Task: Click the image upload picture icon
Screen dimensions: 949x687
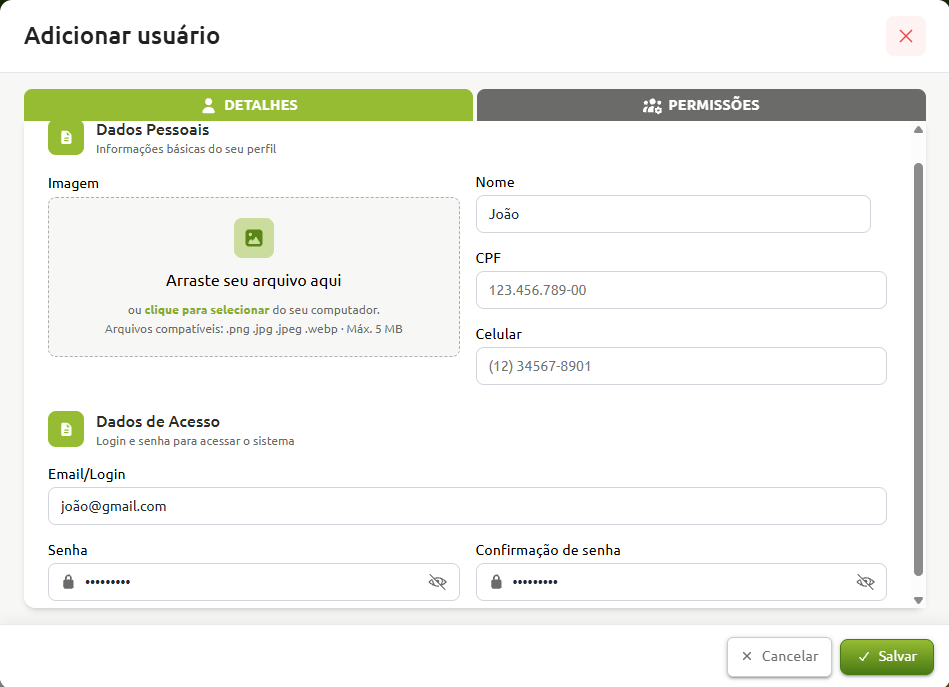Action: [254, 238]
